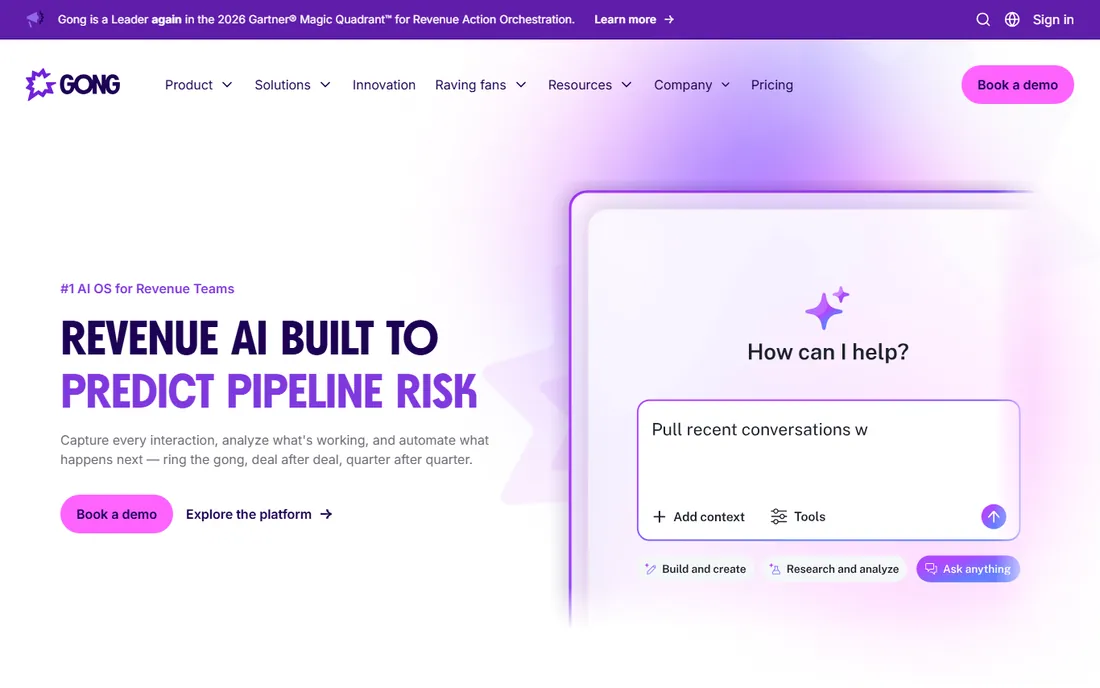
Task: Expand the Company menu chevron
Action: click(x=725, y=85)
